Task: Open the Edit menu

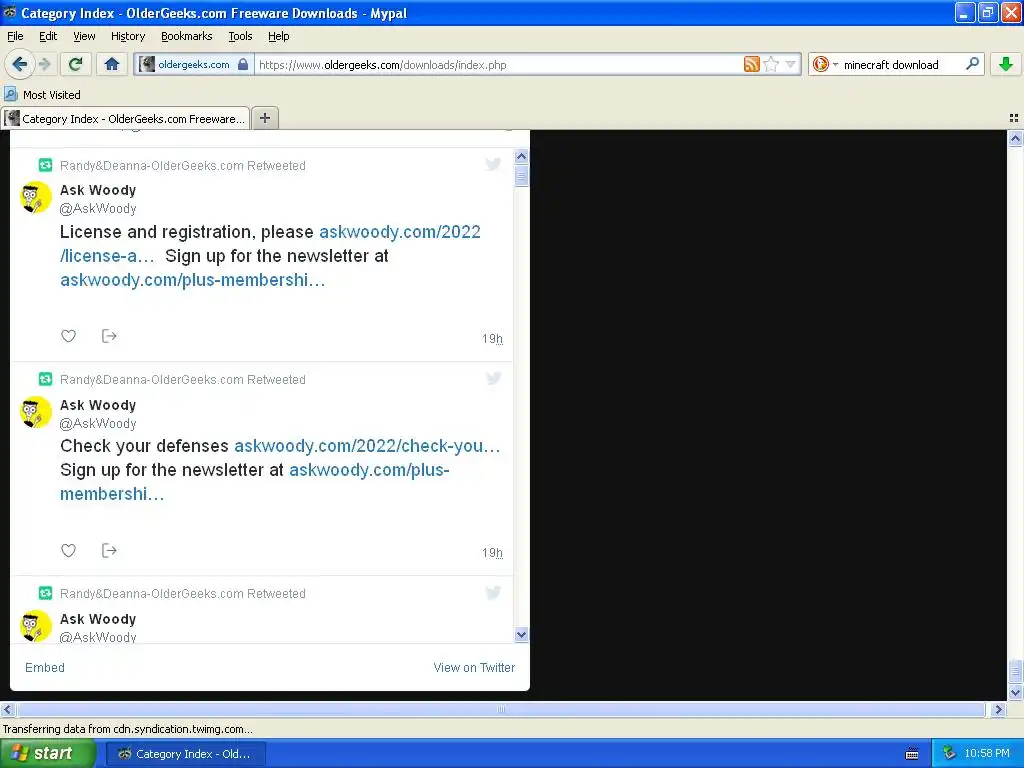Action: point(48,36)
